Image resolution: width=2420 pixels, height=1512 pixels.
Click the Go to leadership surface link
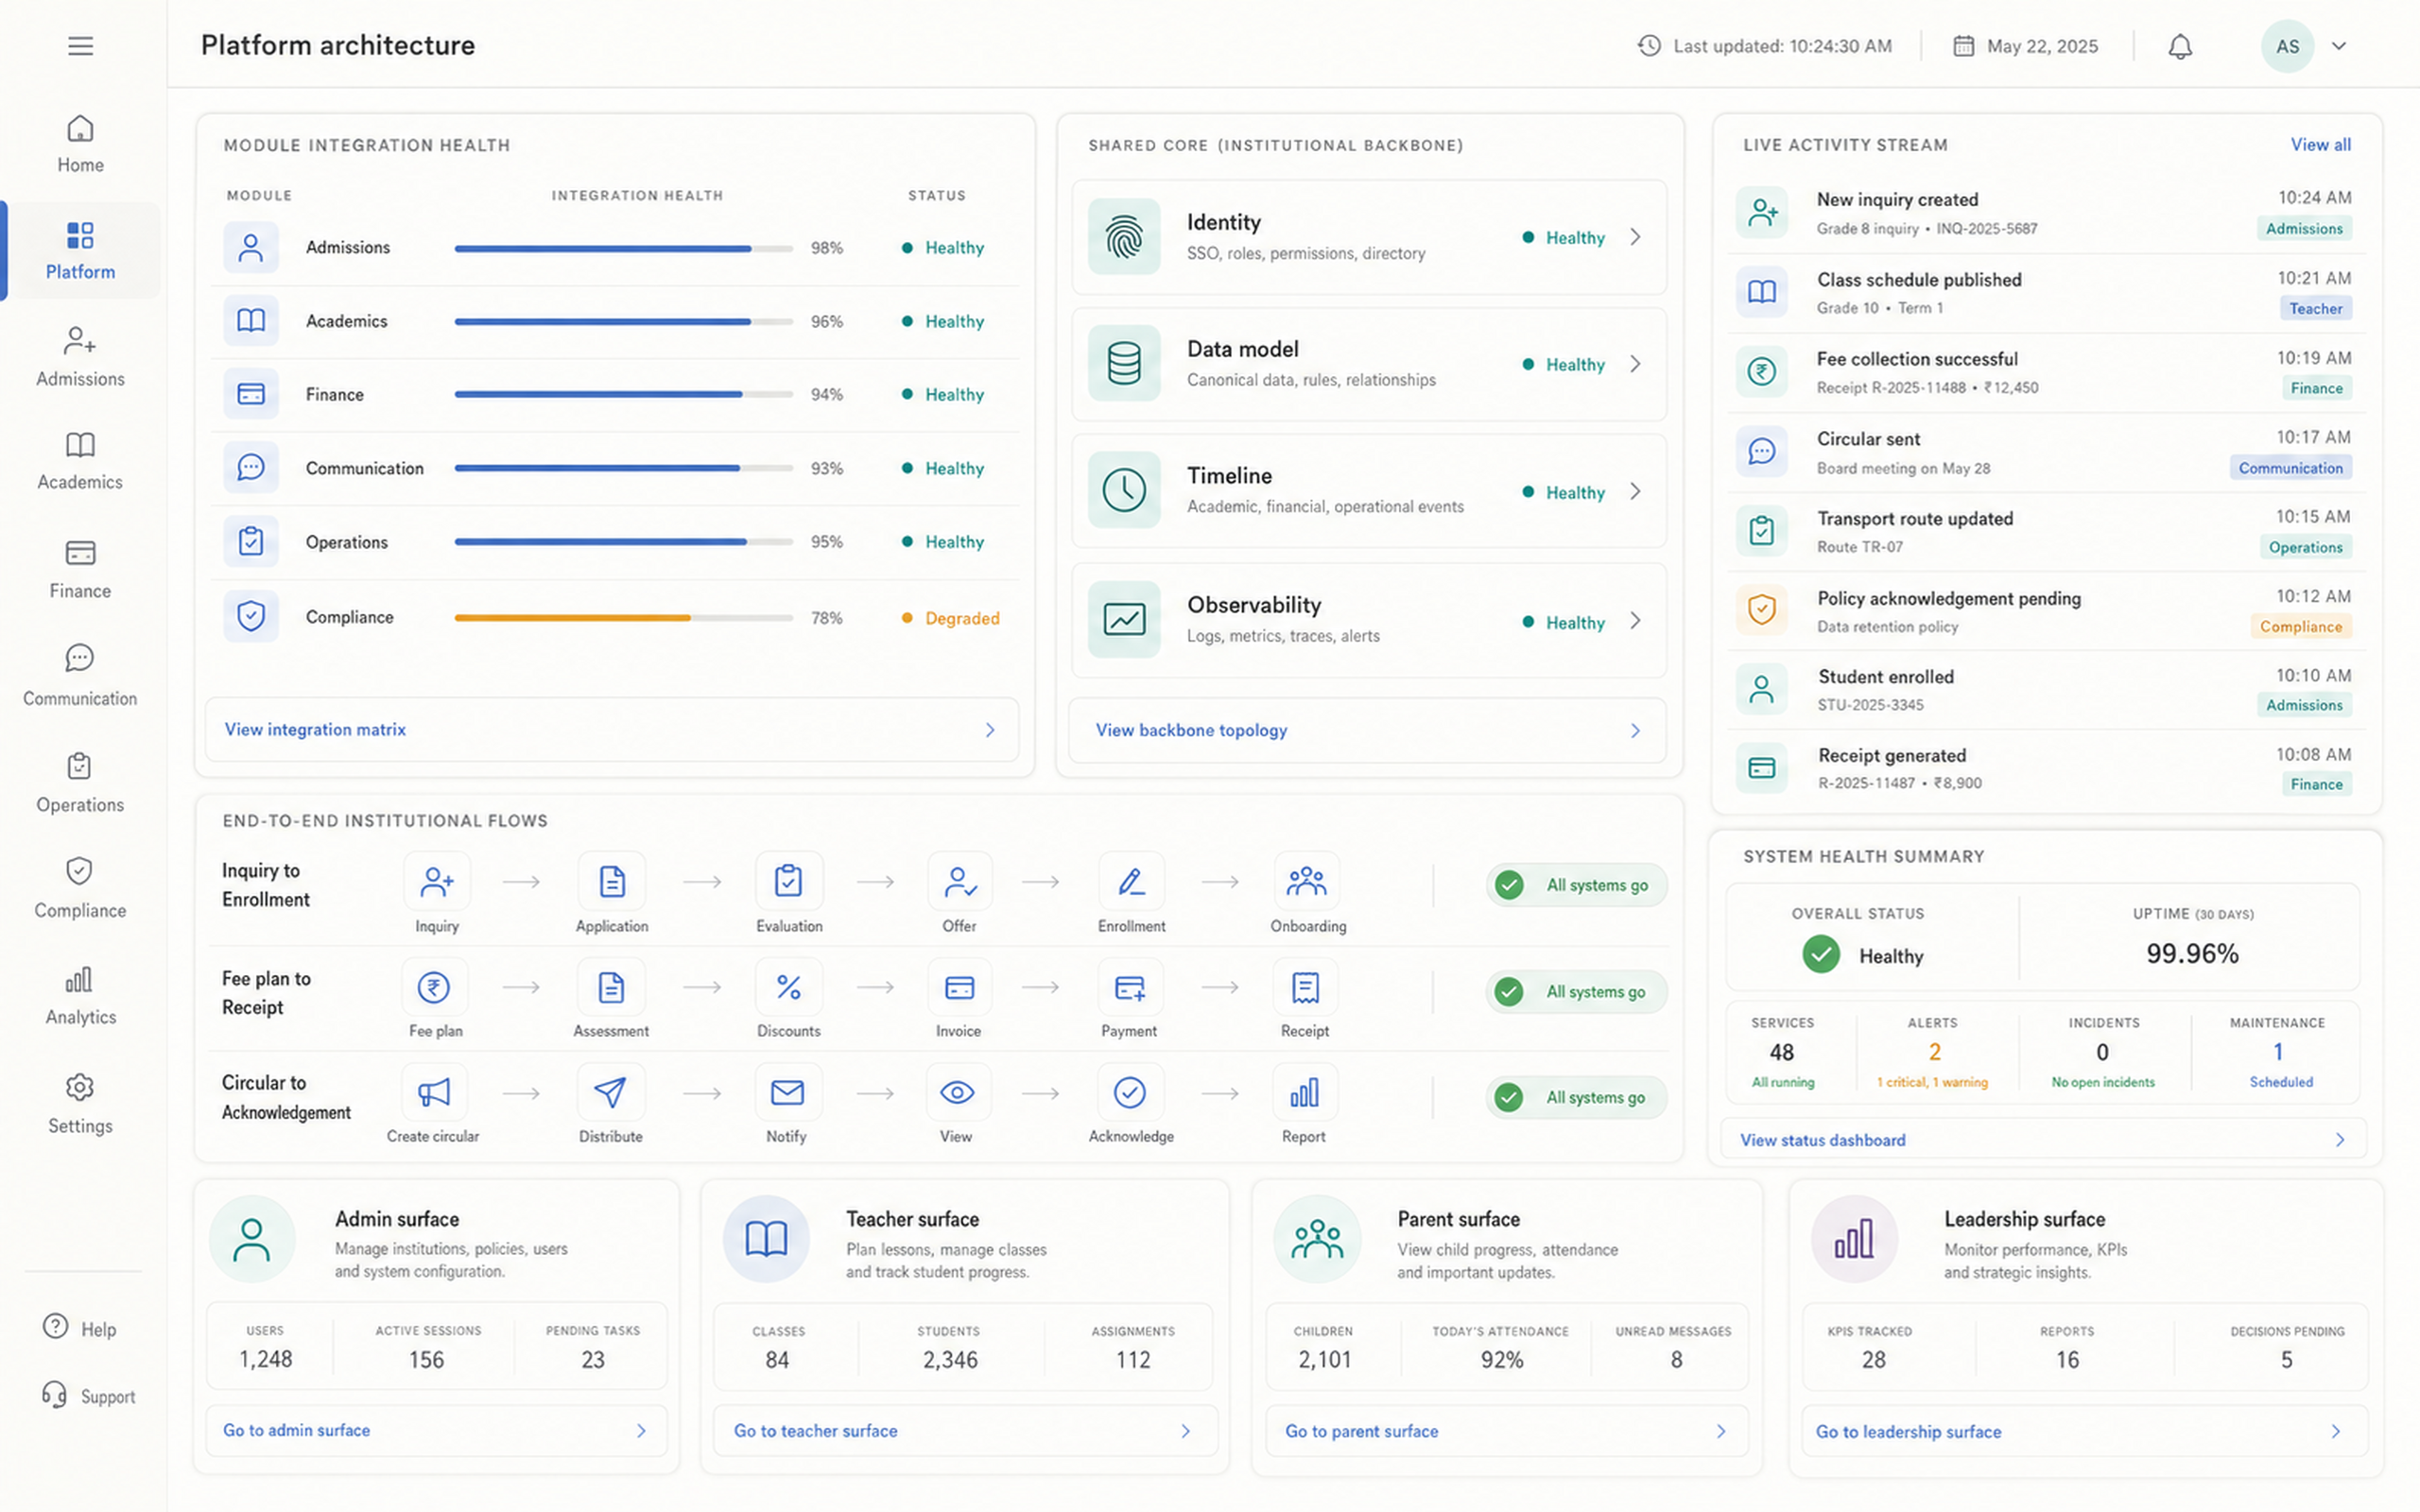click(1908, 1432)
